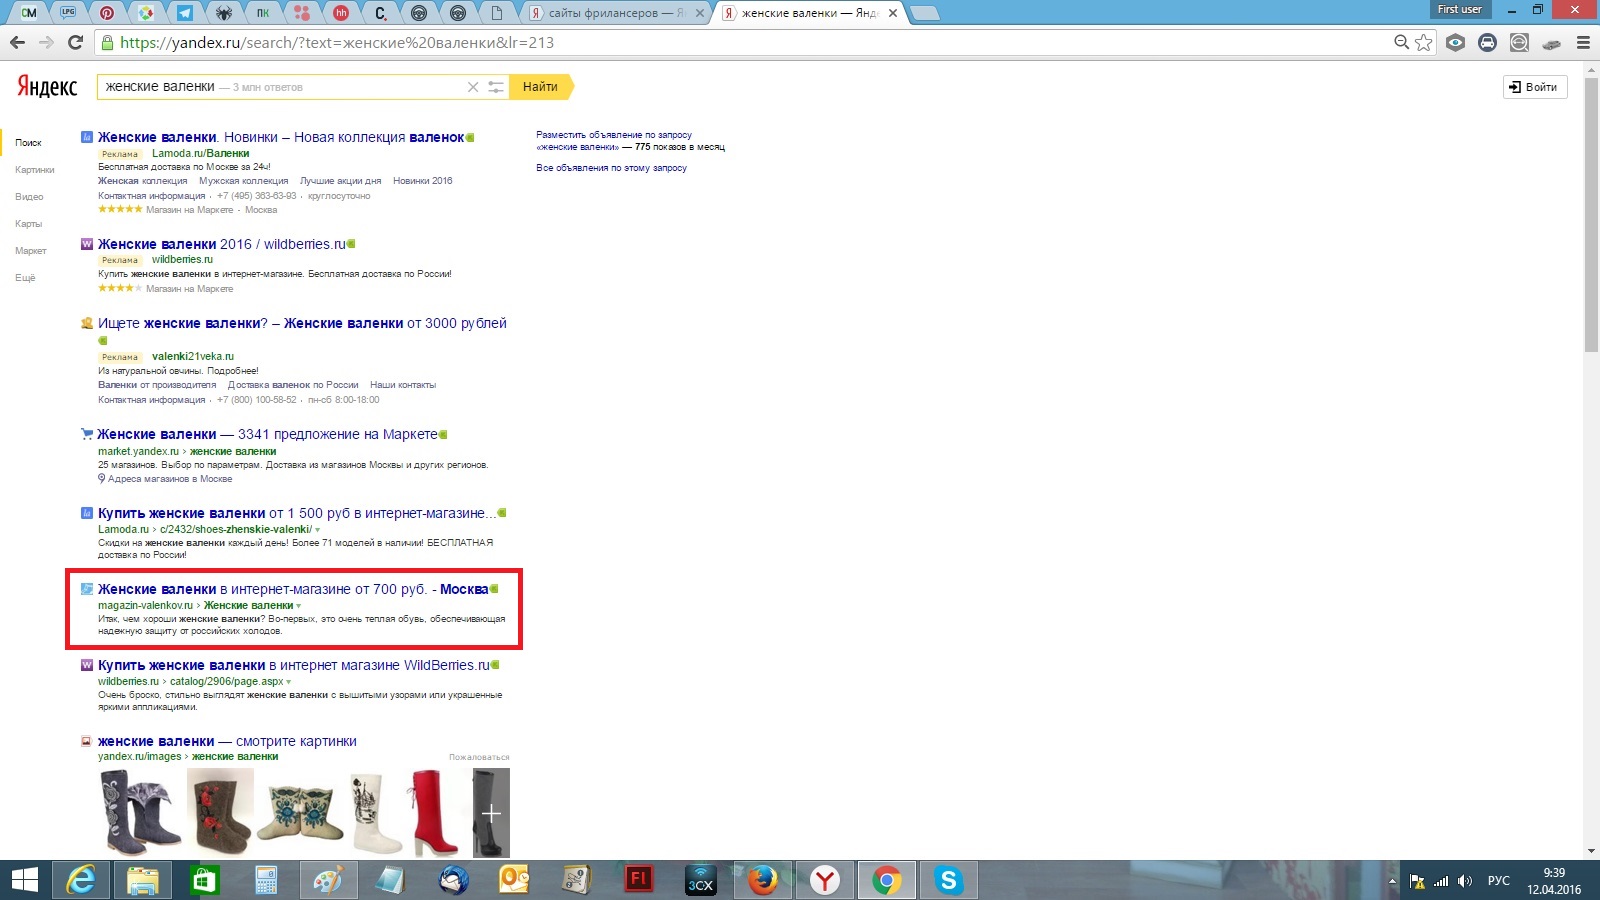1600x900 pixels.
Task: Open Lamoda ad 'Новинки – Новая коллекция валенок'
Action: 281,137
